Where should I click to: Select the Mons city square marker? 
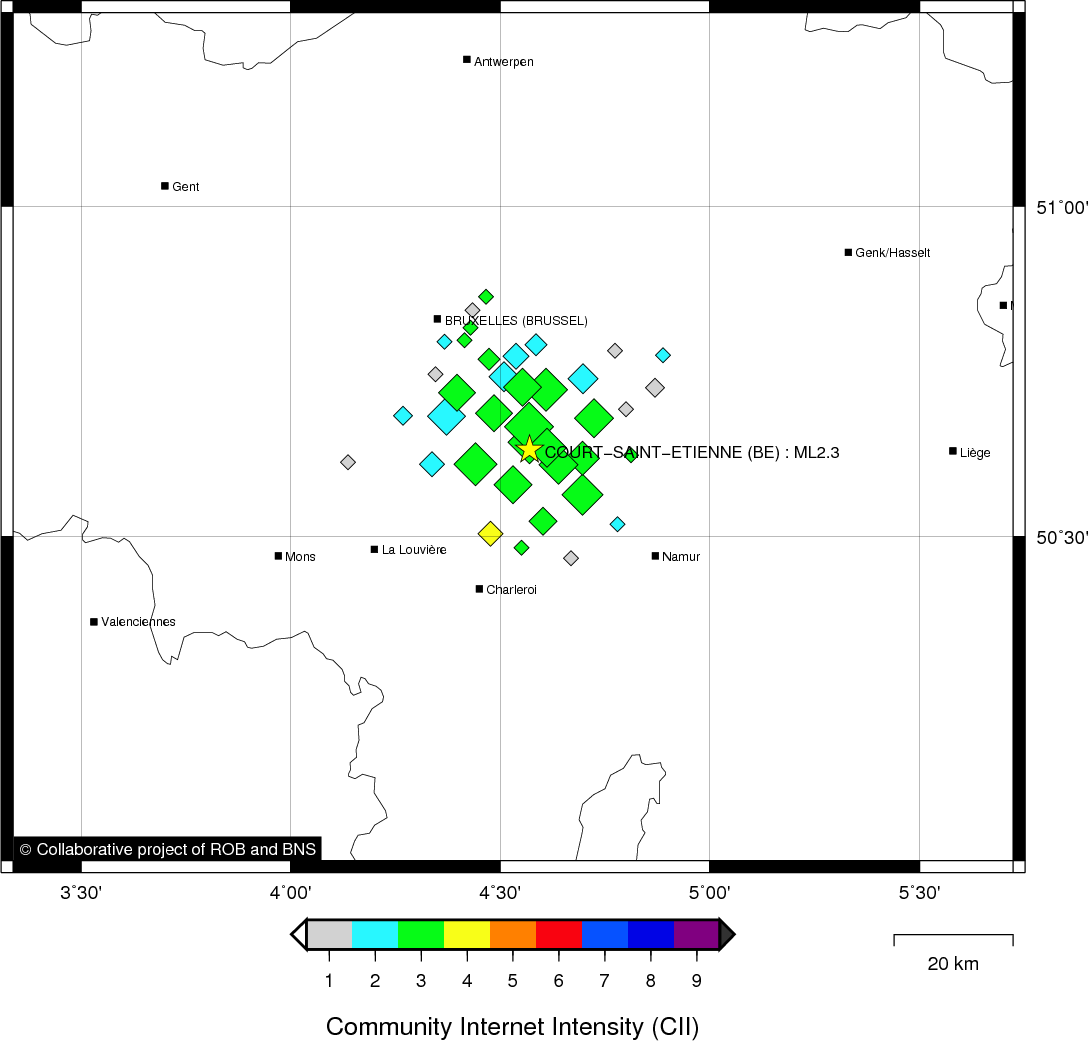coord(278,556)
